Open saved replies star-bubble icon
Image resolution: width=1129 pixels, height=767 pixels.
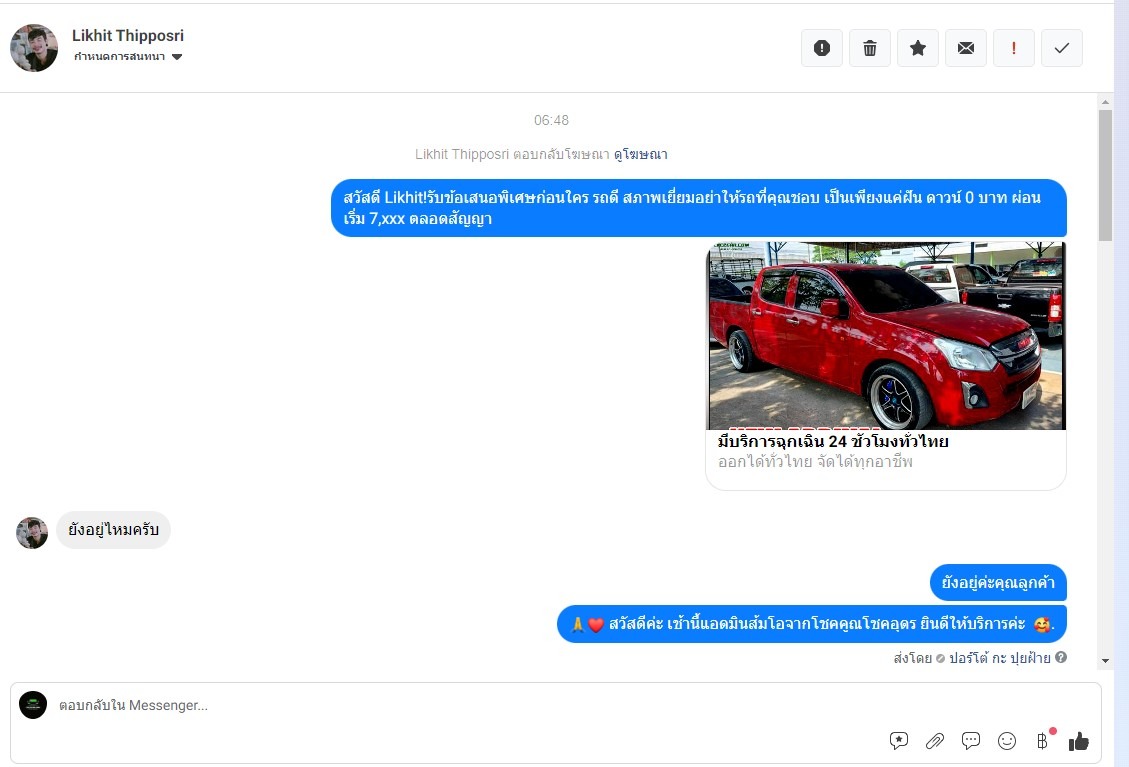899,740
